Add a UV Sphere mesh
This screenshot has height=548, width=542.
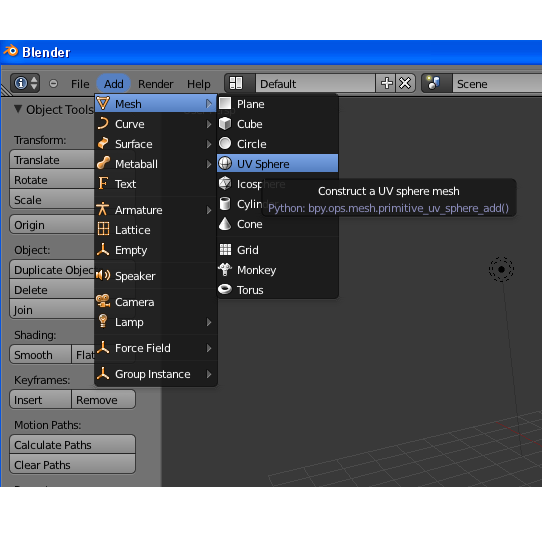coord(277,164)
